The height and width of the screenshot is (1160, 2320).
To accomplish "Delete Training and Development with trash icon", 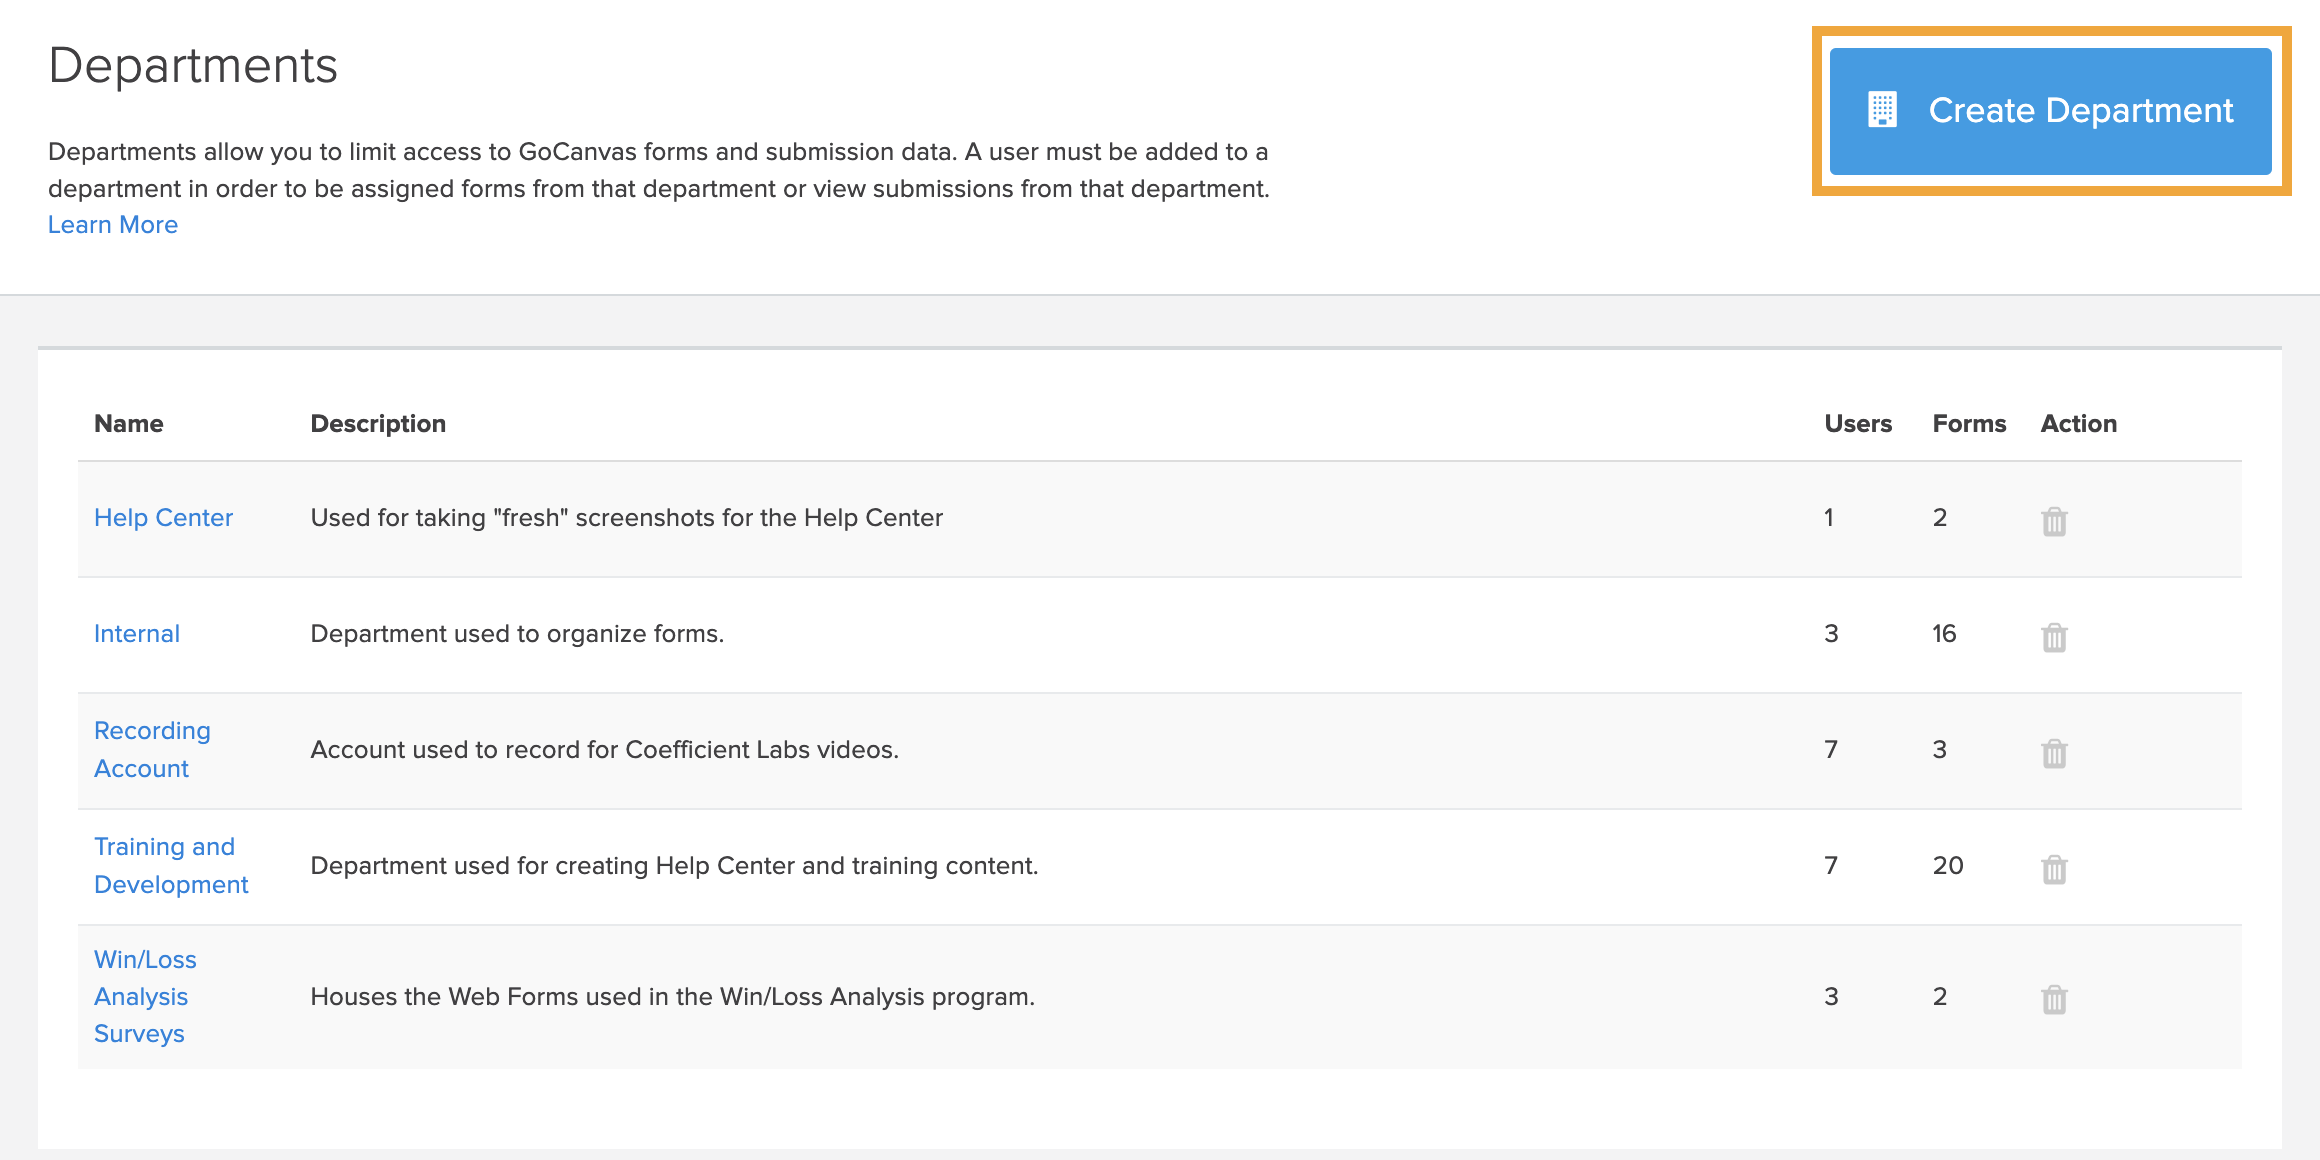I will coord(2055,867).
